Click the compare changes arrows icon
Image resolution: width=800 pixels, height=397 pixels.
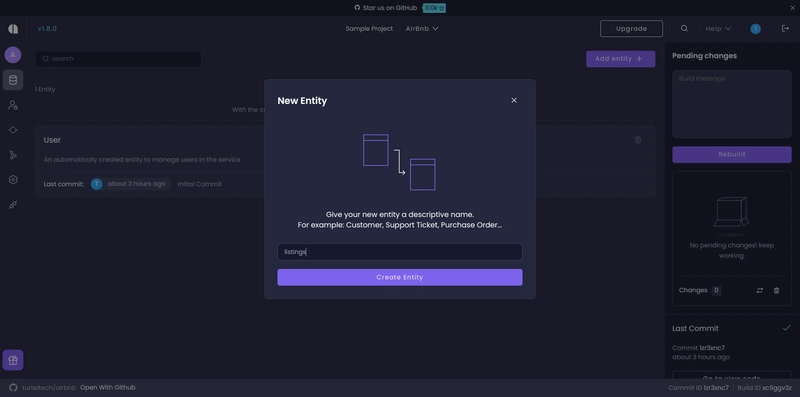[760, 290]
